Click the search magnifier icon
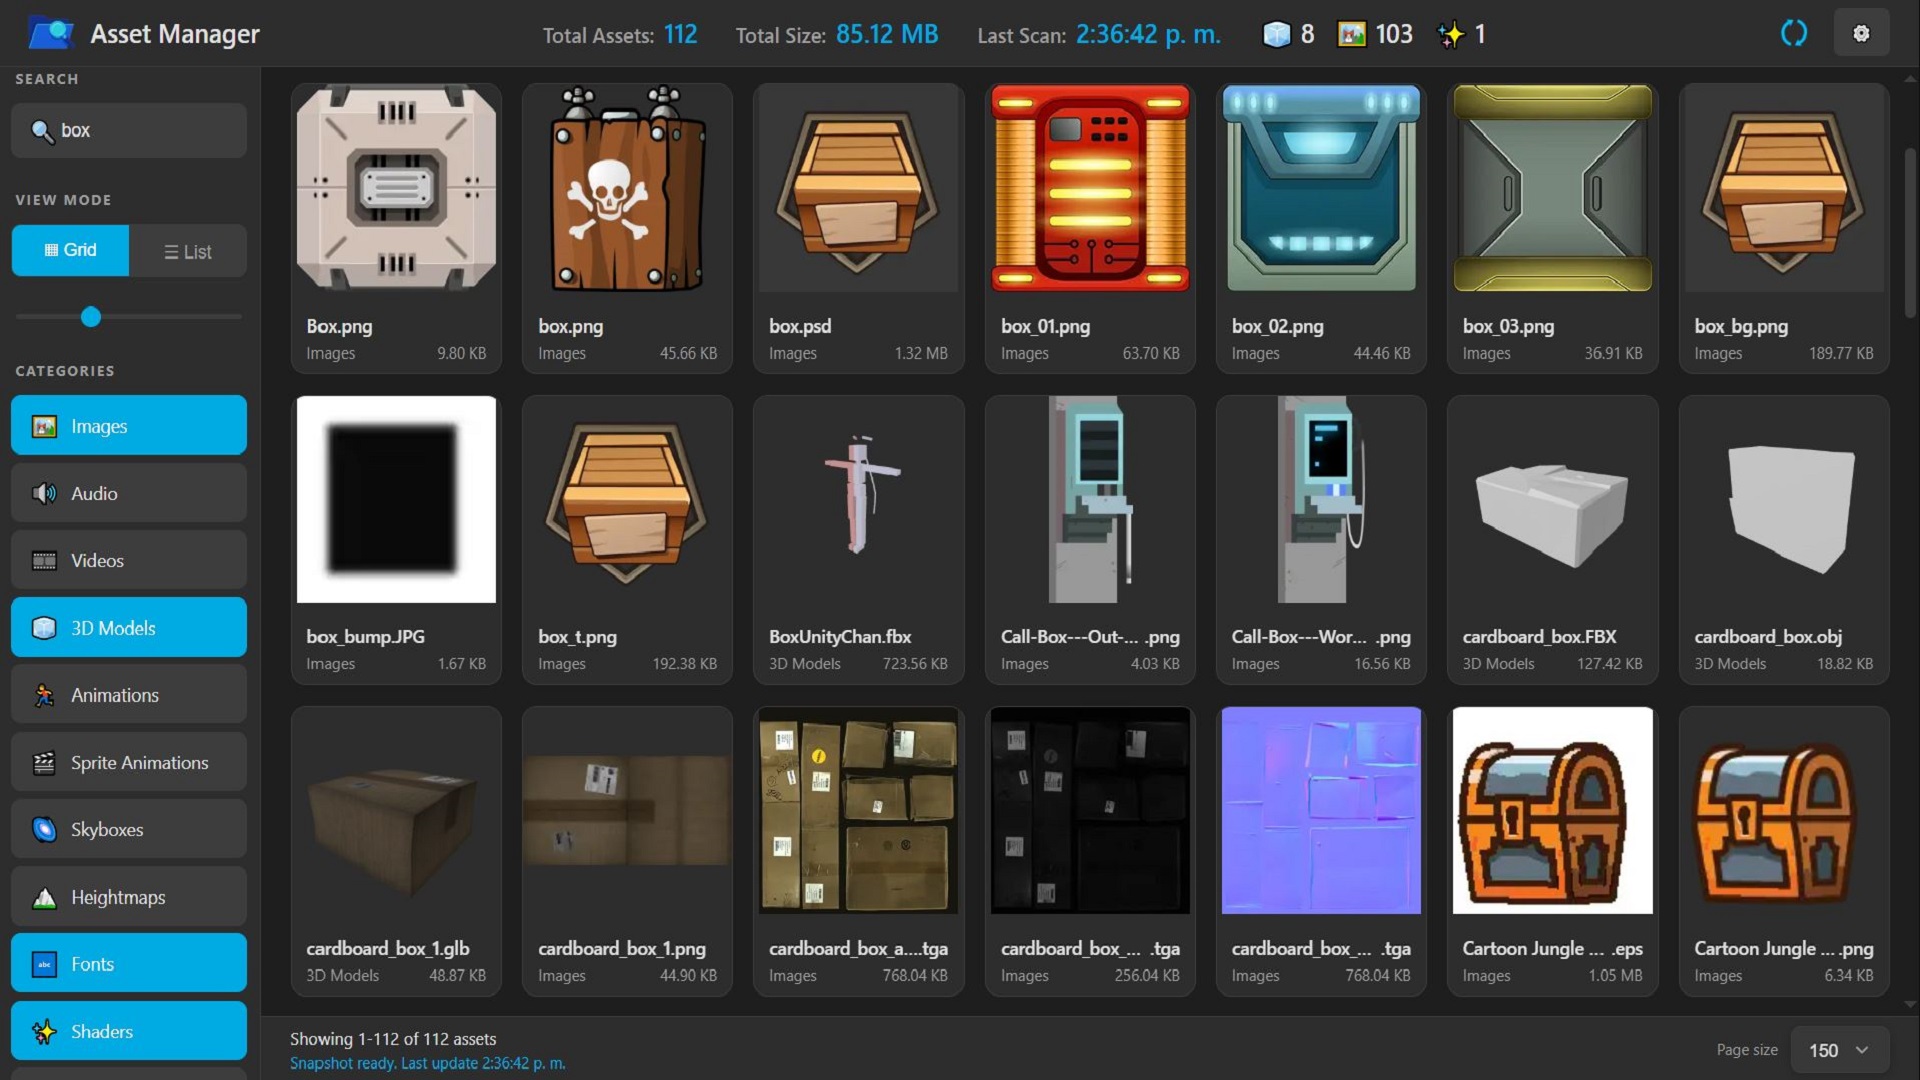 (42, 131)
